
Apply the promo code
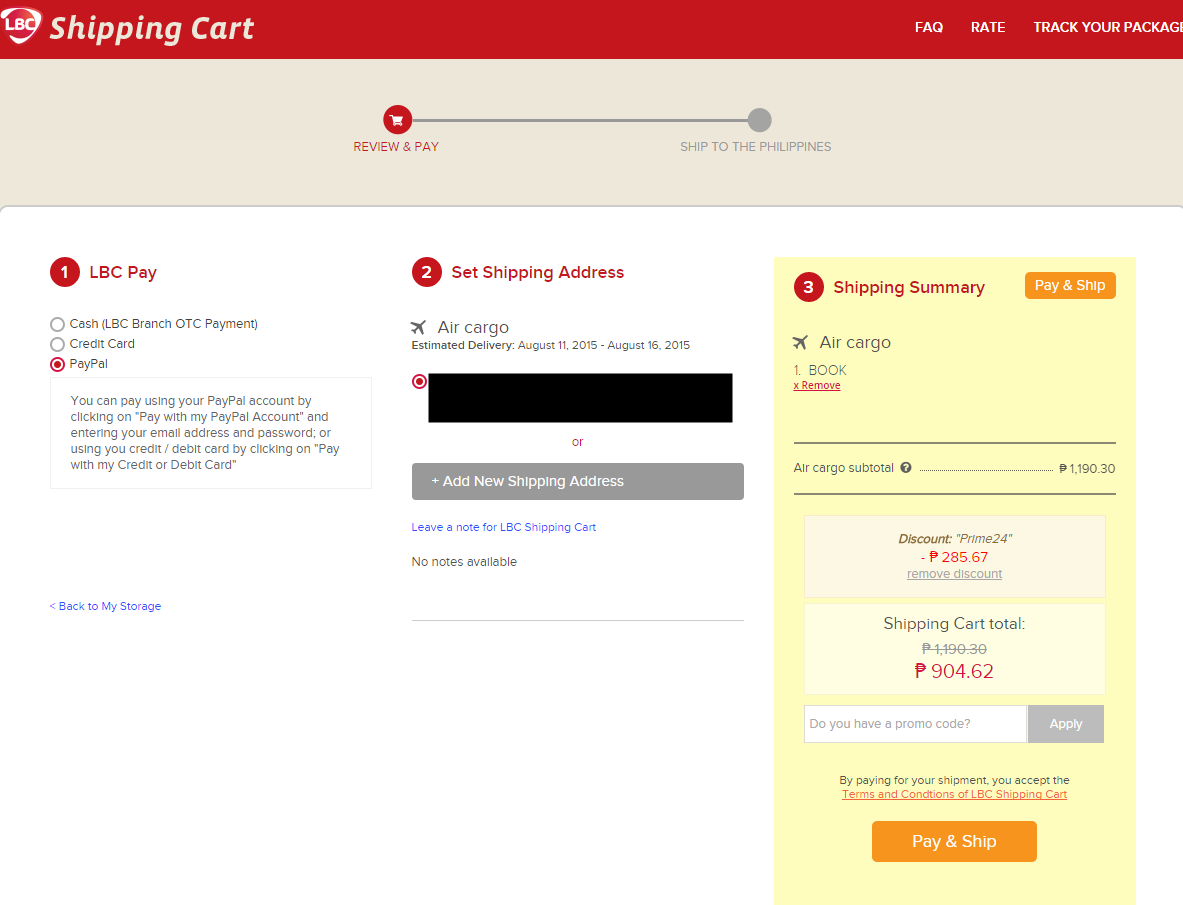click(1065, 724)
